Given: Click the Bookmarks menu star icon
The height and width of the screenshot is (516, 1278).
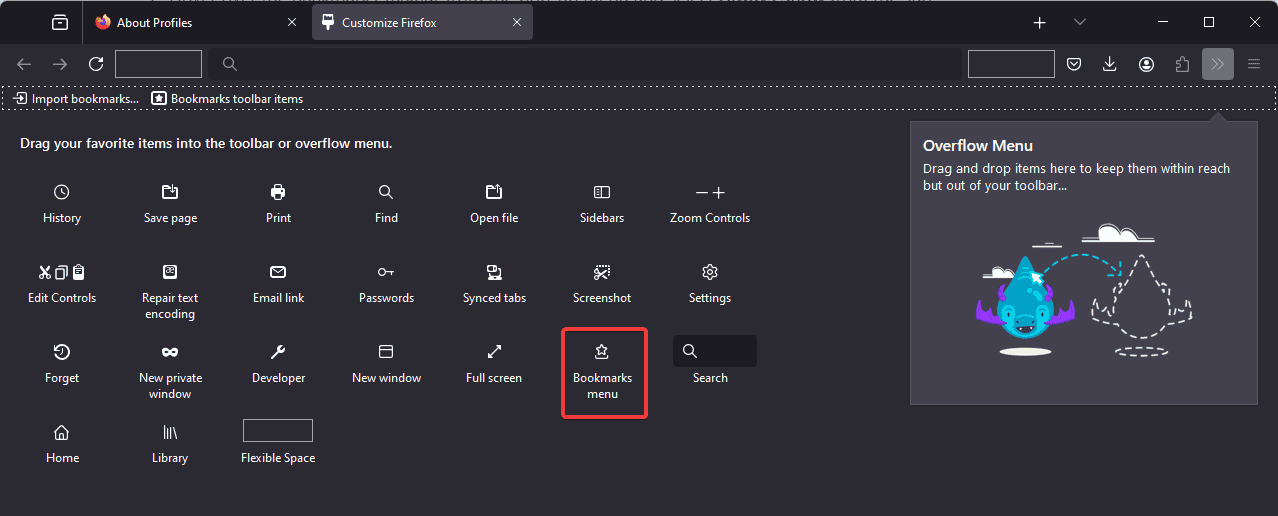Looking at the screenshot, I should 602,352.
